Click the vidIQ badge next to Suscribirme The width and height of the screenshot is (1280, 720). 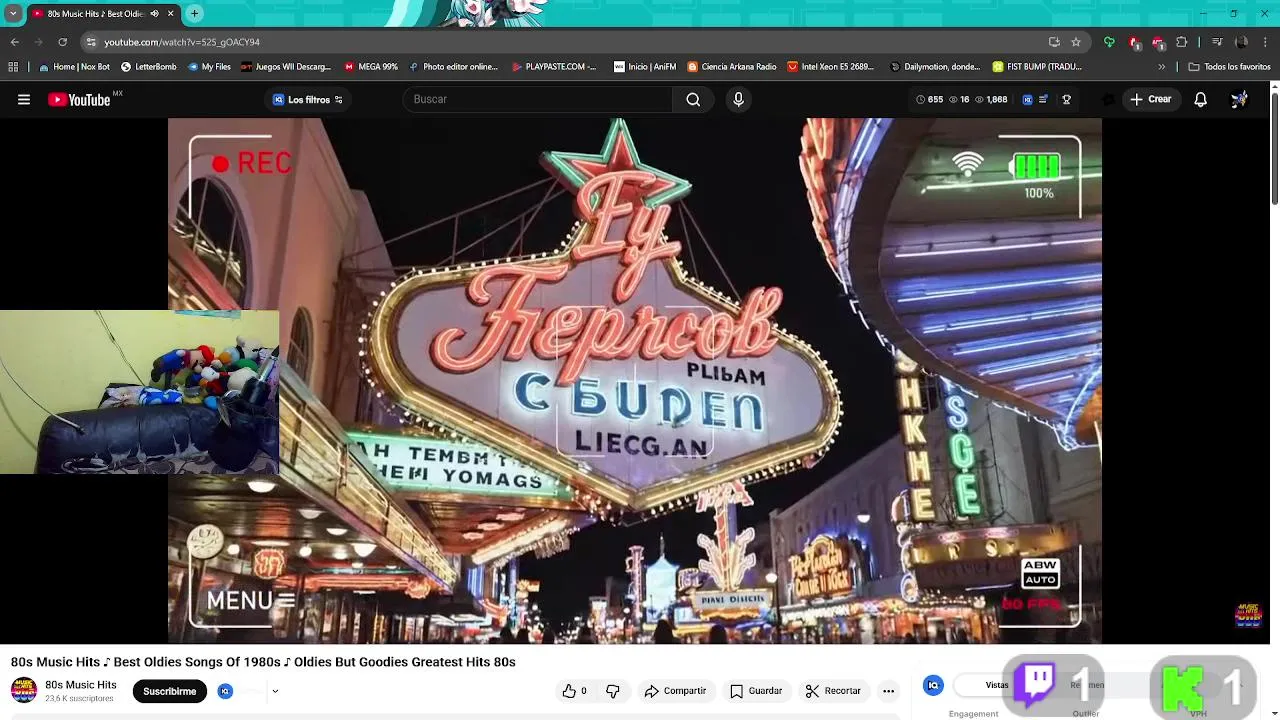pos(225,691)
